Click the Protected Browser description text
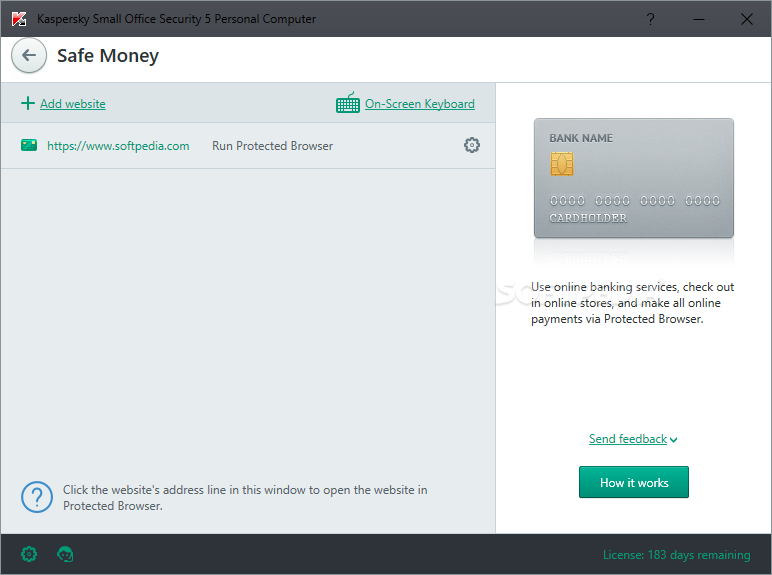Viewport: 772px width, 575px height. pyautogui.click(x=632, y=303)
